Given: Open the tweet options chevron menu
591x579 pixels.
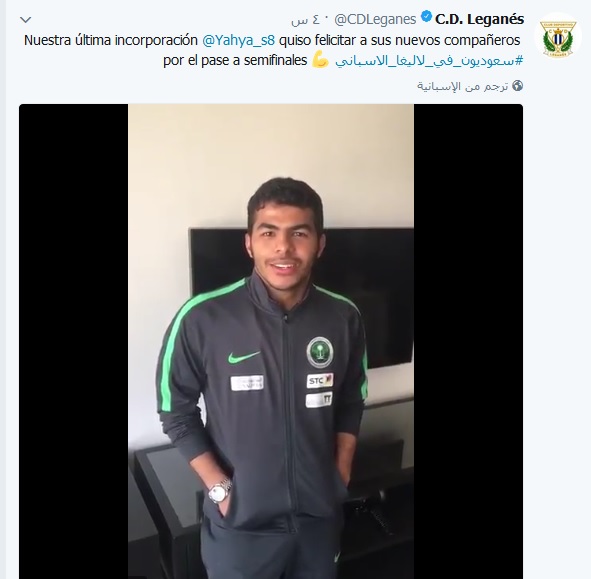Looking at the screenshot, I should click(26, 20).
